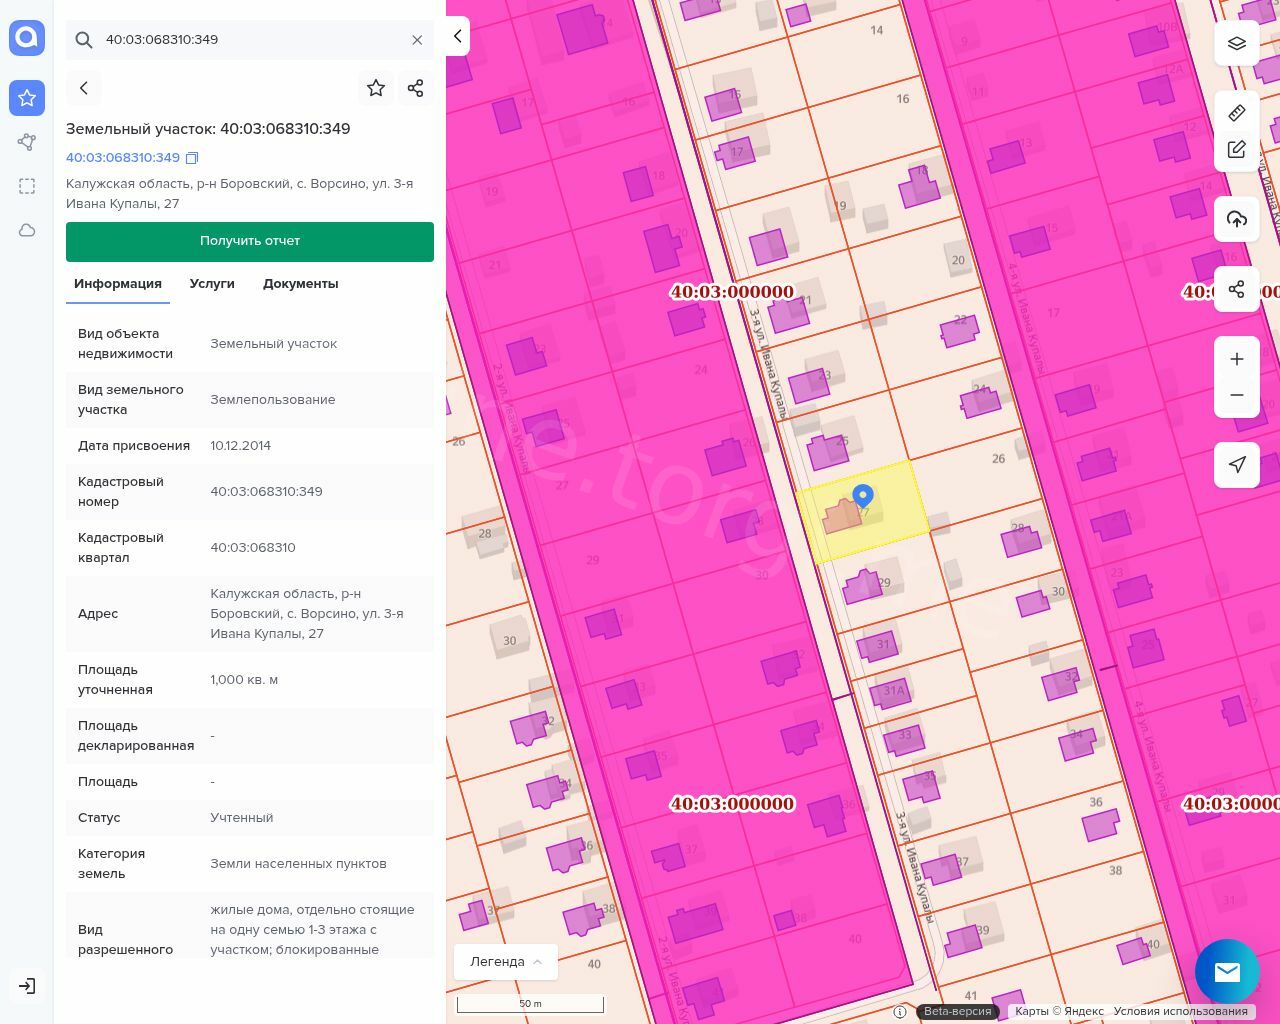Switch to the Услуги tab
Viewport: 1280px width, 1024px height.
click(212, 284)
